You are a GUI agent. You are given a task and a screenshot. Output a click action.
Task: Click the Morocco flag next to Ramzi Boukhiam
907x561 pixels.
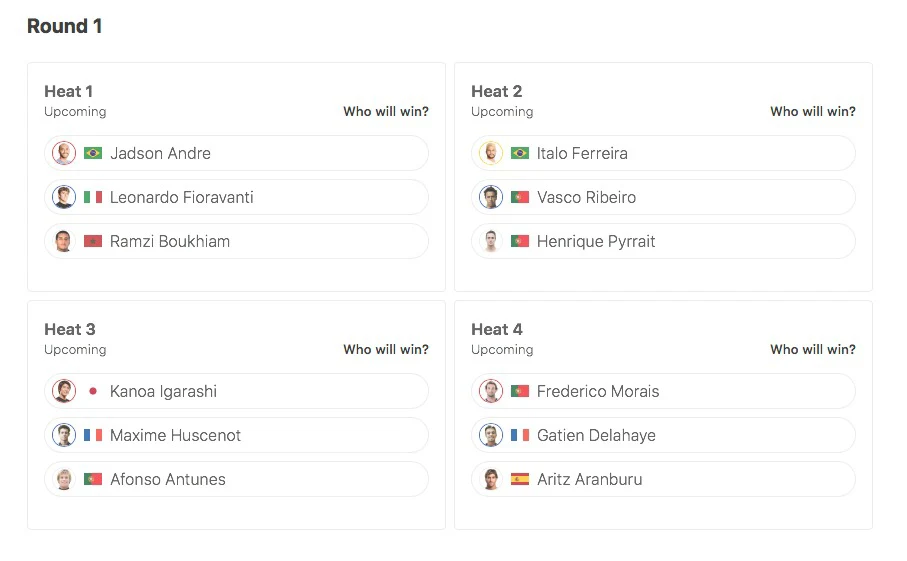click(93, 241)
